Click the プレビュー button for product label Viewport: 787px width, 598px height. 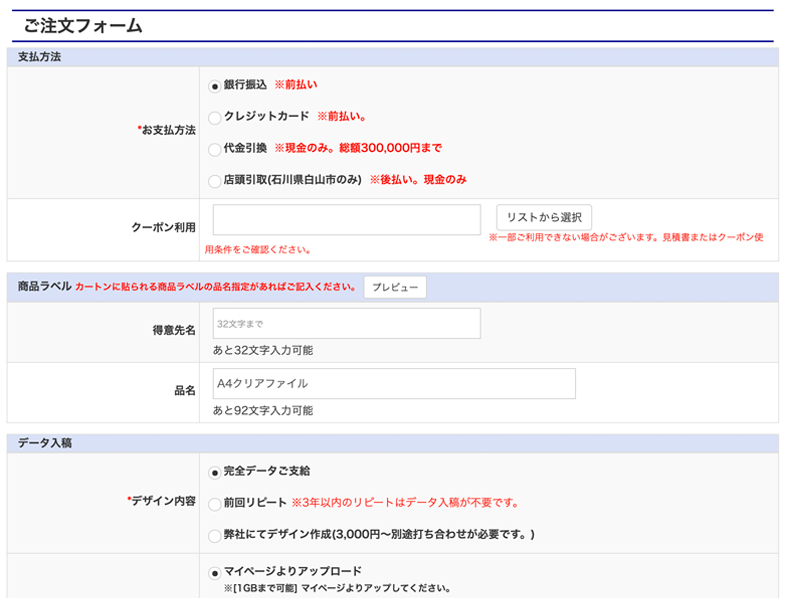(x=394, y=287)
